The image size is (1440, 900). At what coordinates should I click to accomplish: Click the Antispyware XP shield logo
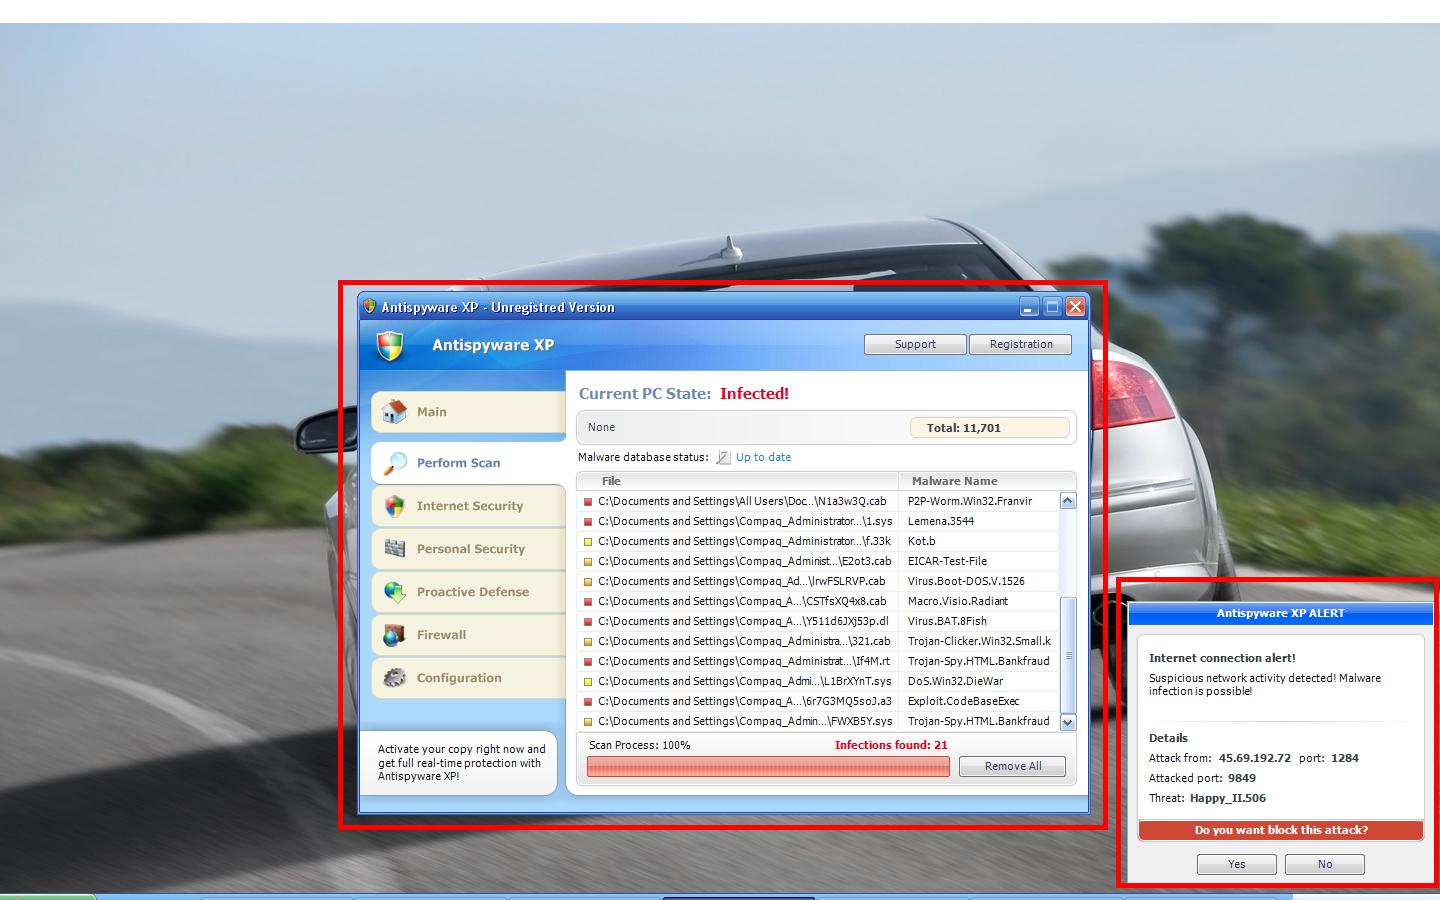(x=390, y=346)
